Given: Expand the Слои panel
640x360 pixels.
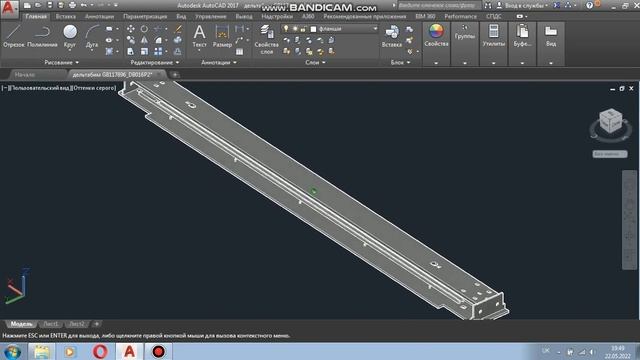Looking at the screenshot, I should pos(315,62).
